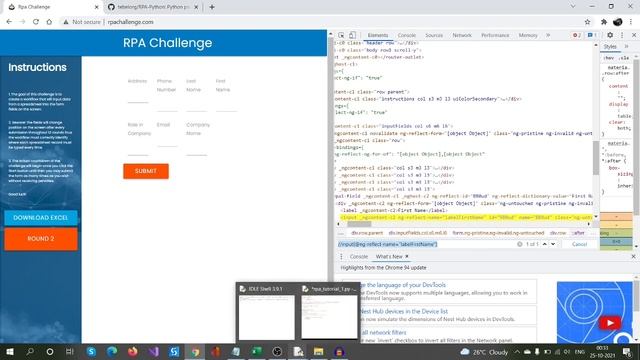Screen dimensions: 640x360
Task: Click the First Name input field
Action: tap(226, 107)
